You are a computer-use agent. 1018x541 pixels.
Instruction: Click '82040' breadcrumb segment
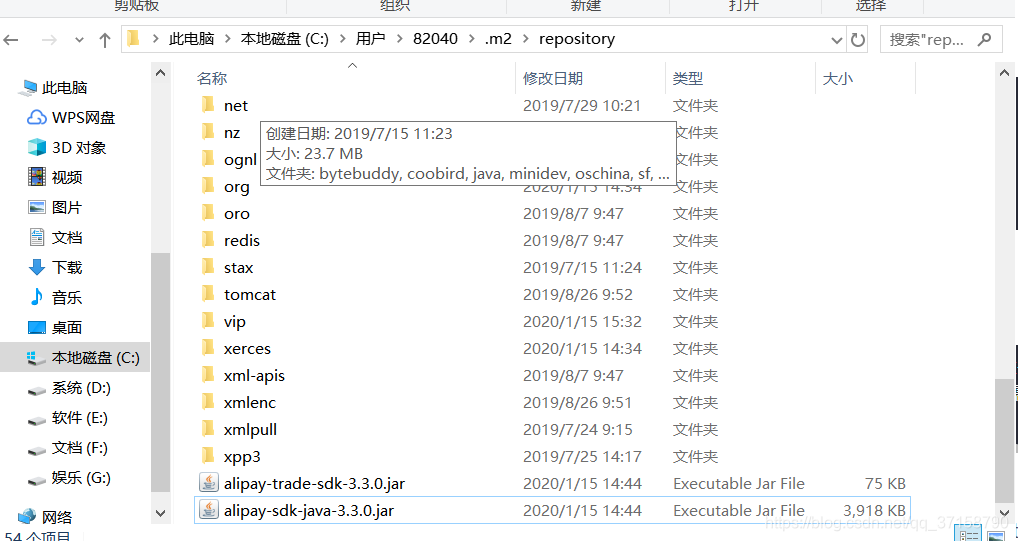[x=435, y=39]
